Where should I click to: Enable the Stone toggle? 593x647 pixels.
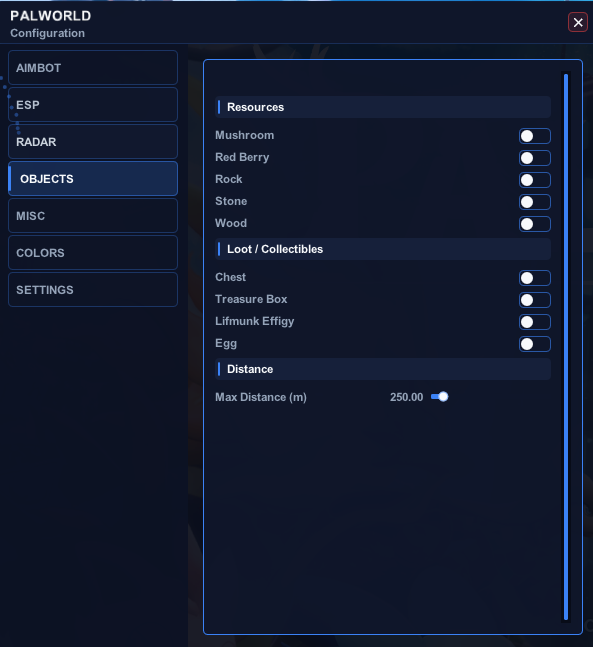(534, 202)
